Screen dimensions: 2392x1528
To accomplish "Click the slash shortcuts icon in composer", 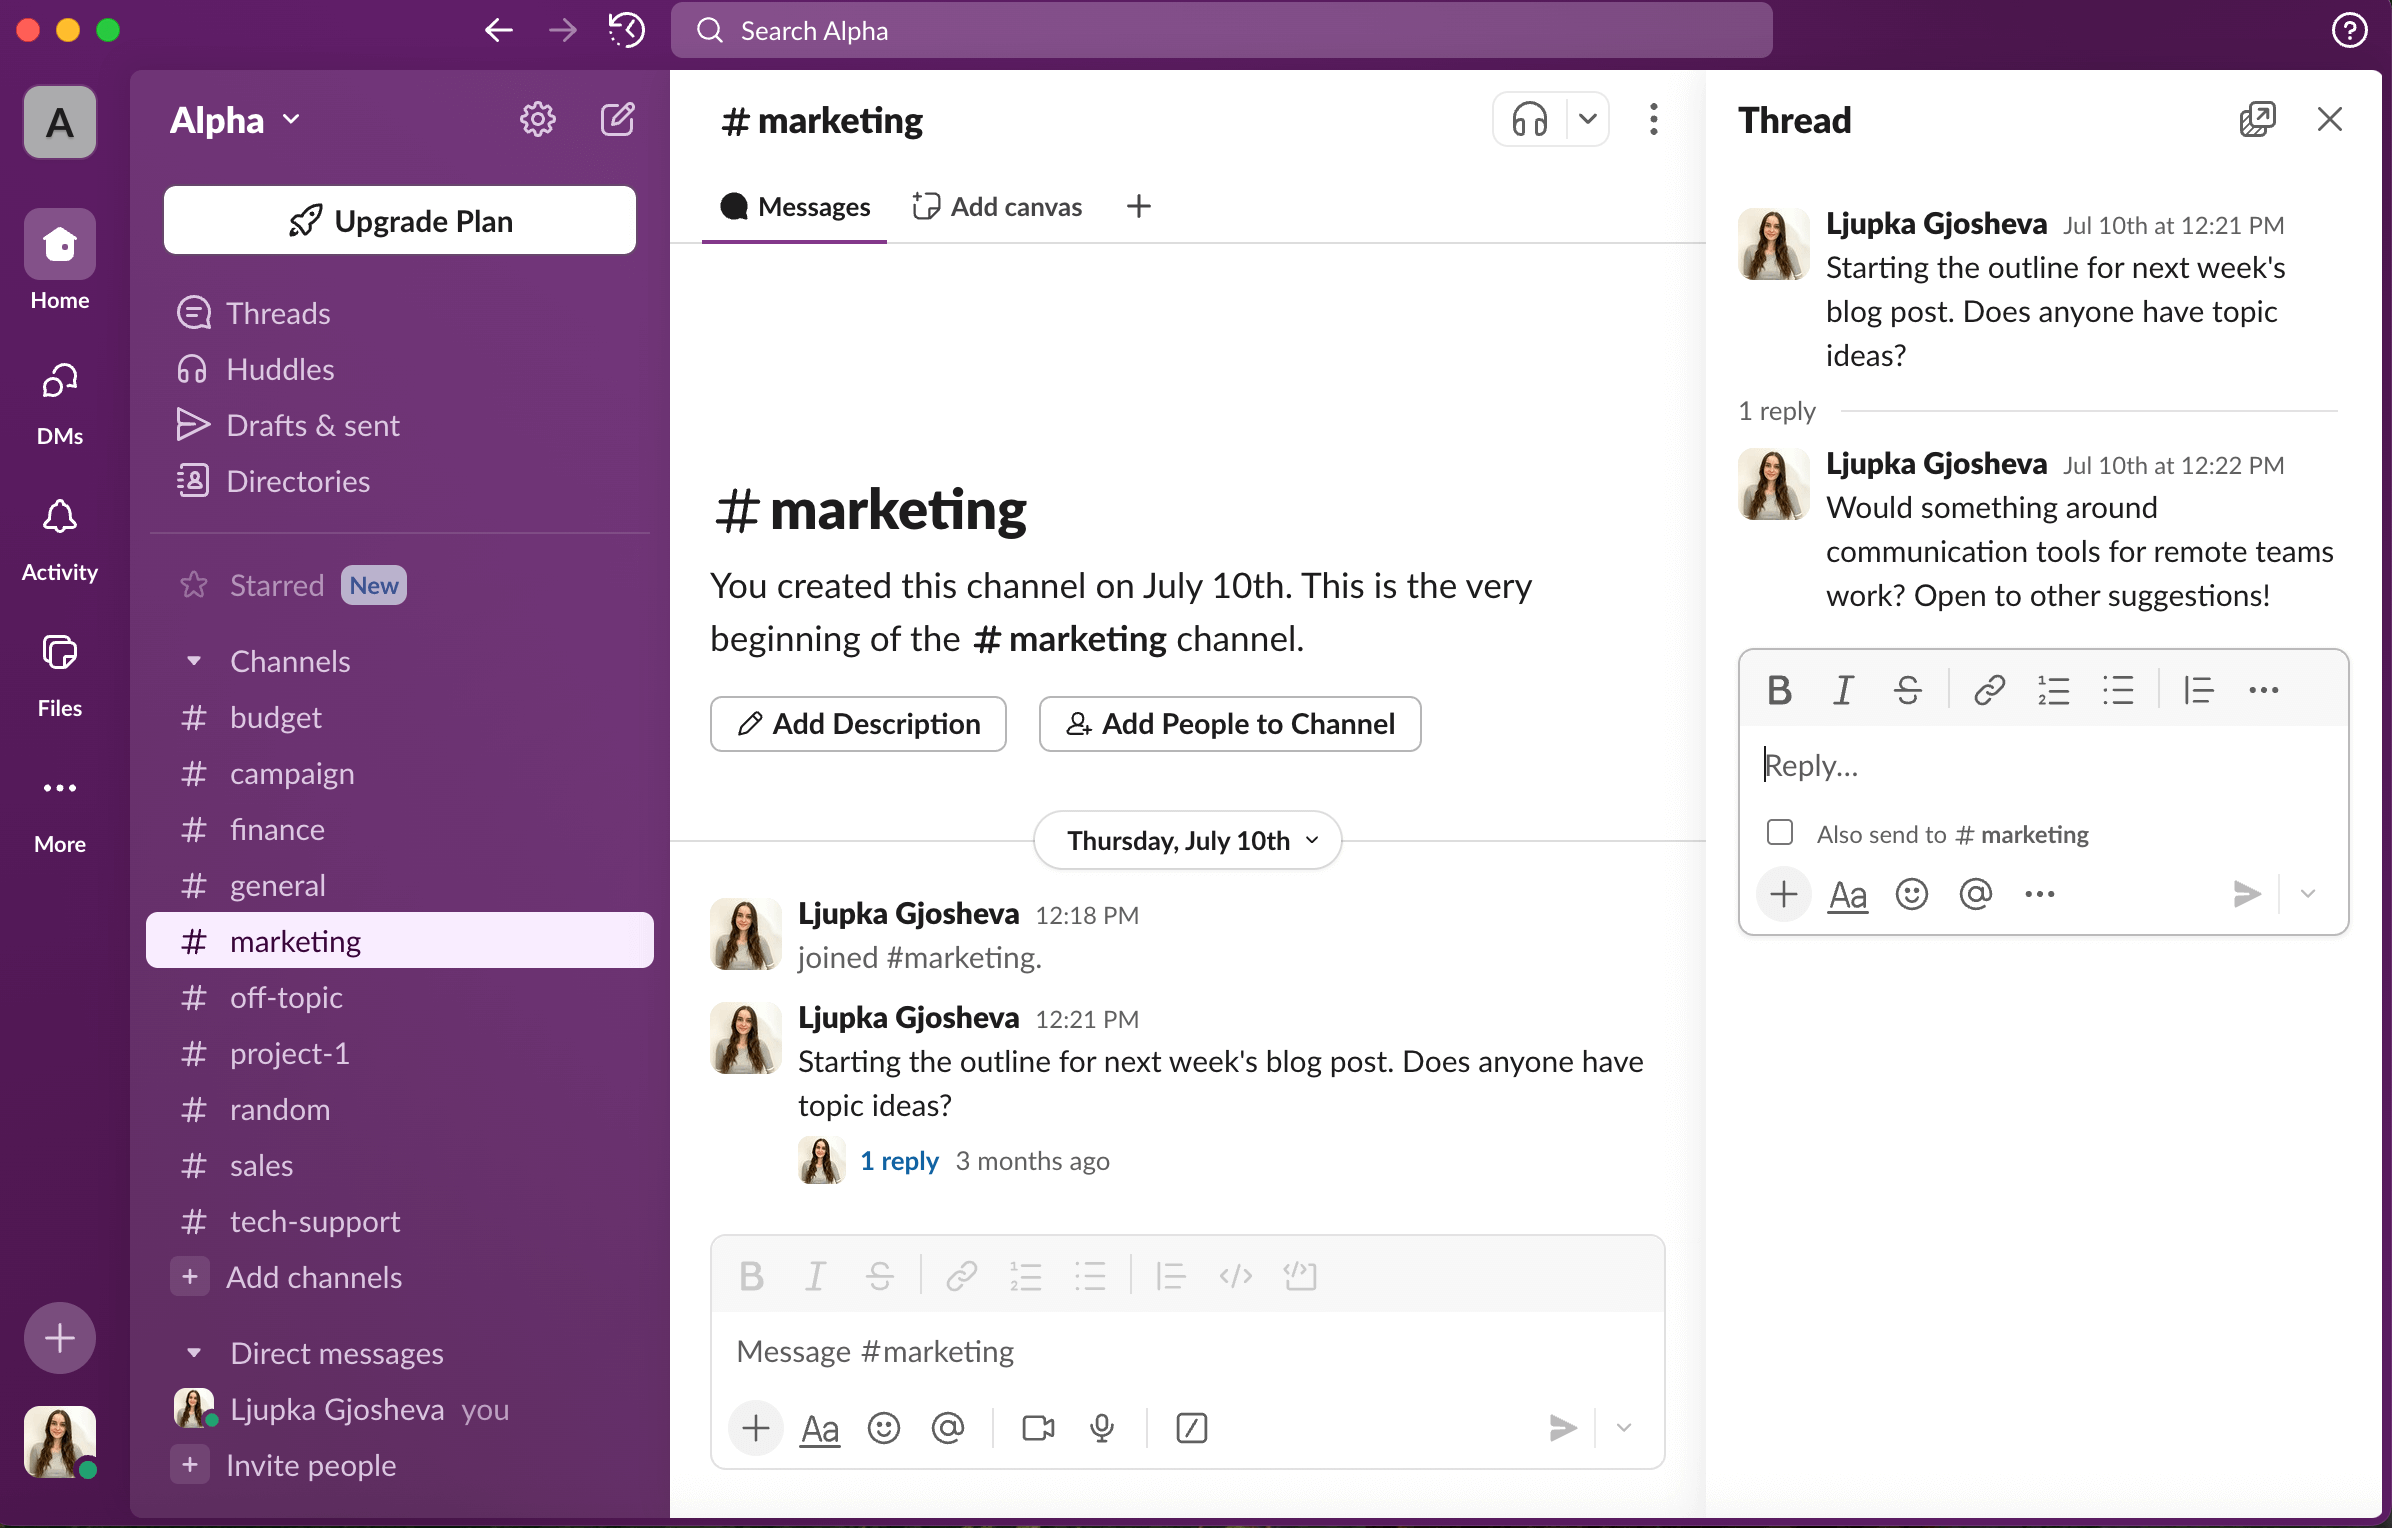I will (1191, 1428).
